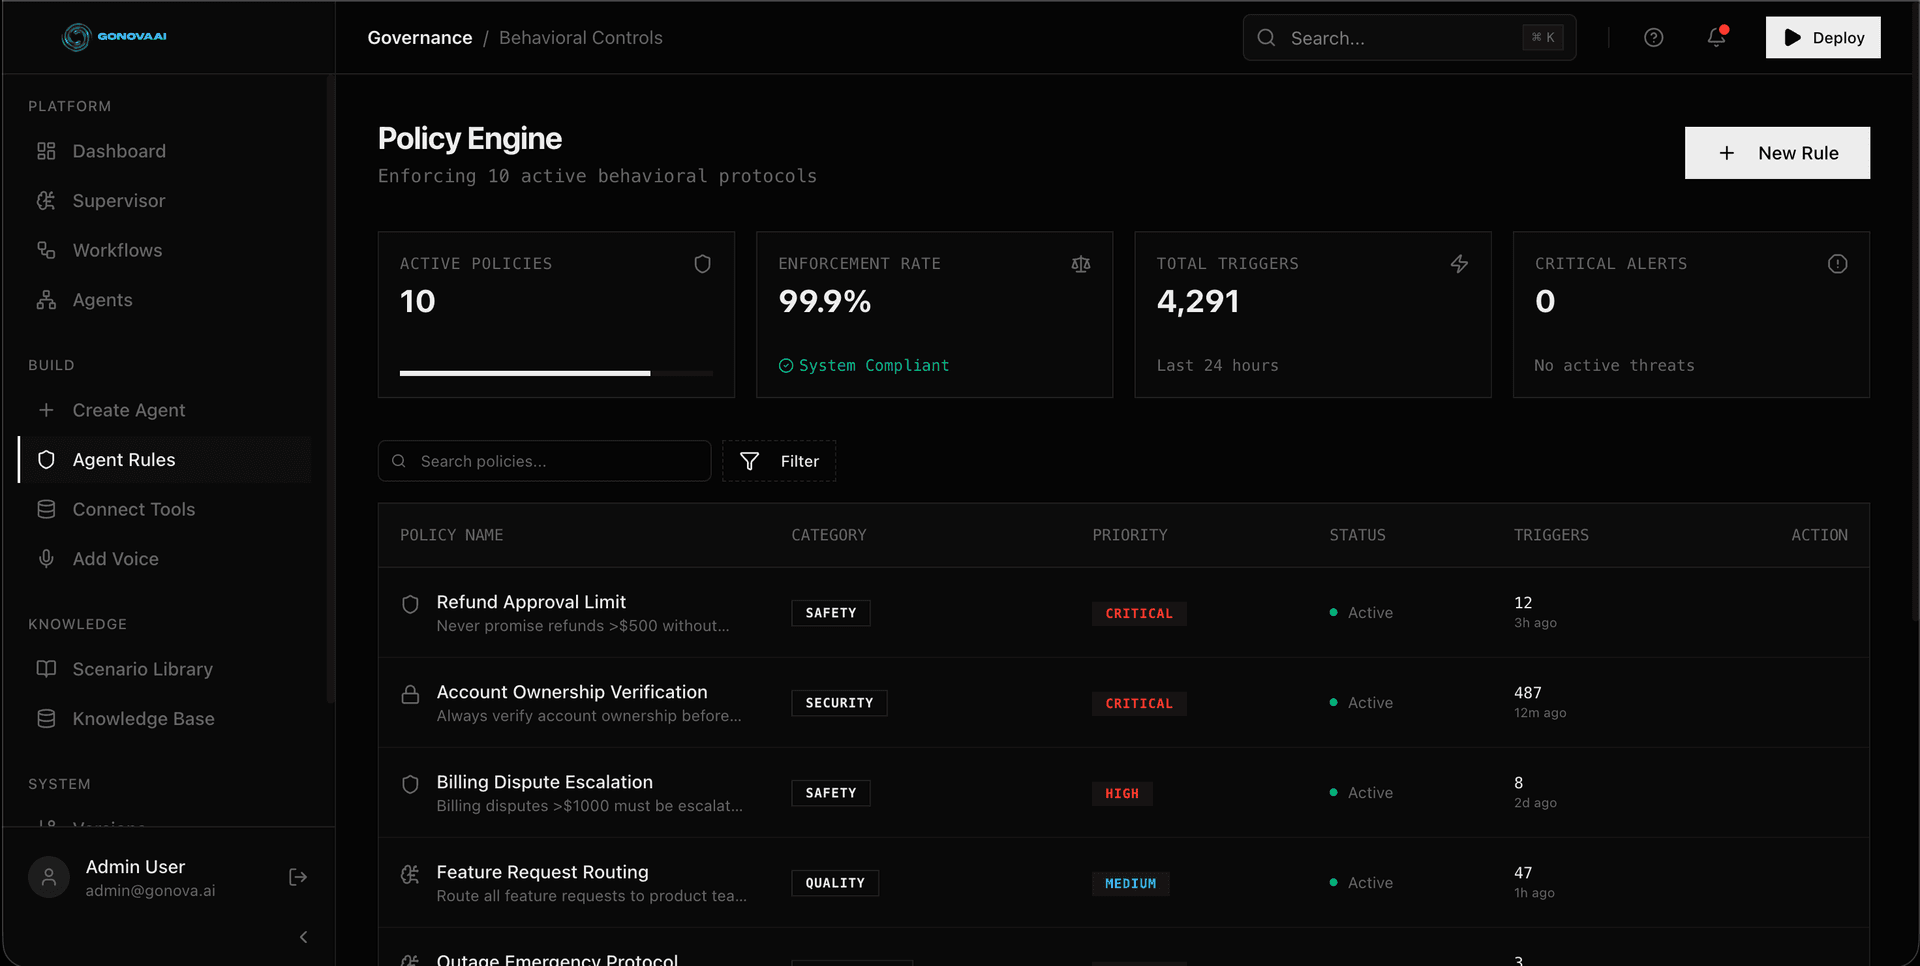Collapse the sidebar with the chevron
The width and height of the screenshot is (1920, 966).
pyautogui.click(x=303, y=937)
